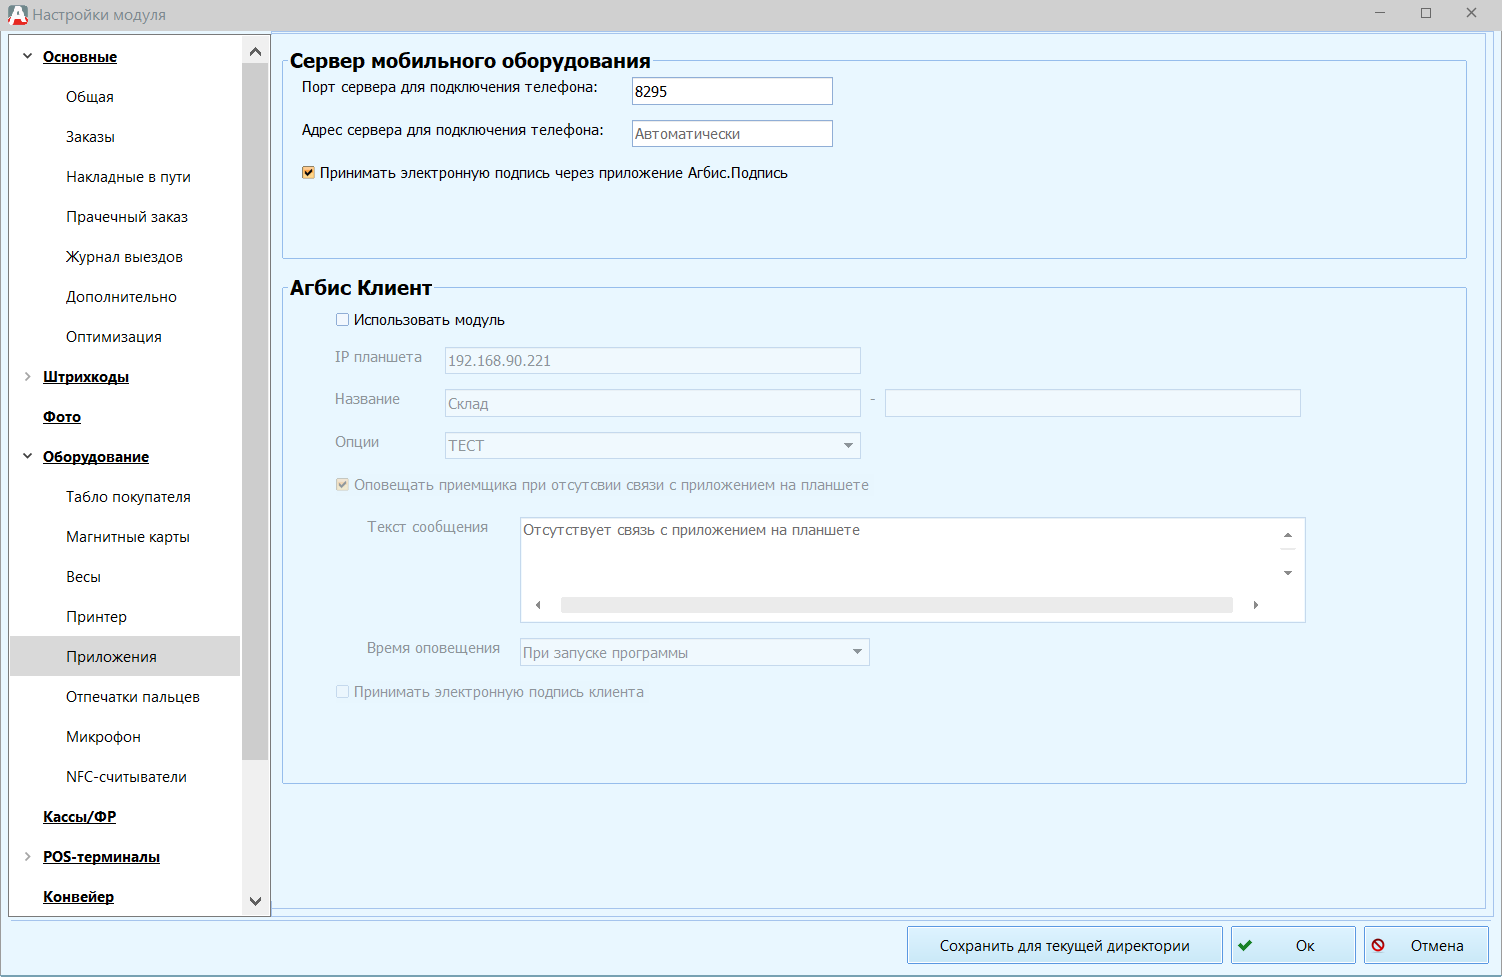Open the Весы settings page
The height and width of the screenshot is (977, 1502).
(x=83, y=577)
